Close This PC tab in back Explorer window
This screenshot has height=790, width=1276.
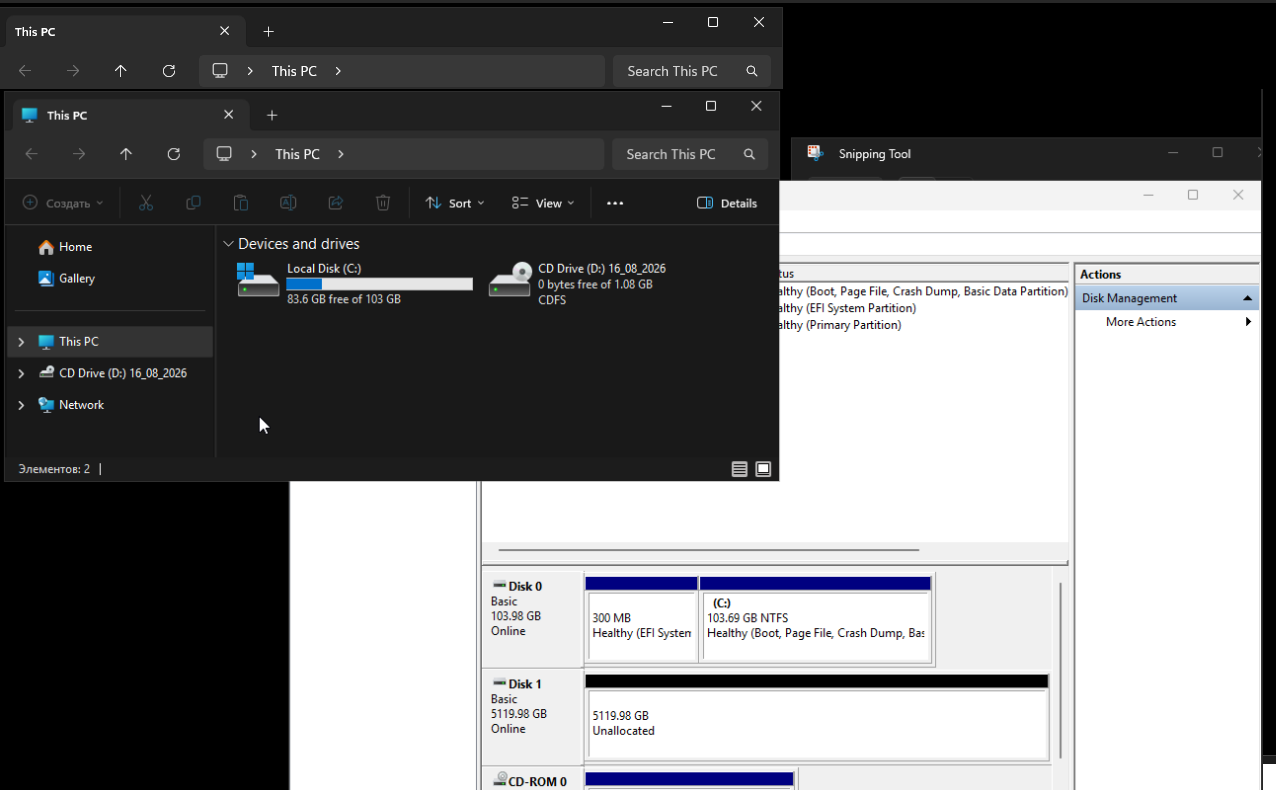(224, 31)
